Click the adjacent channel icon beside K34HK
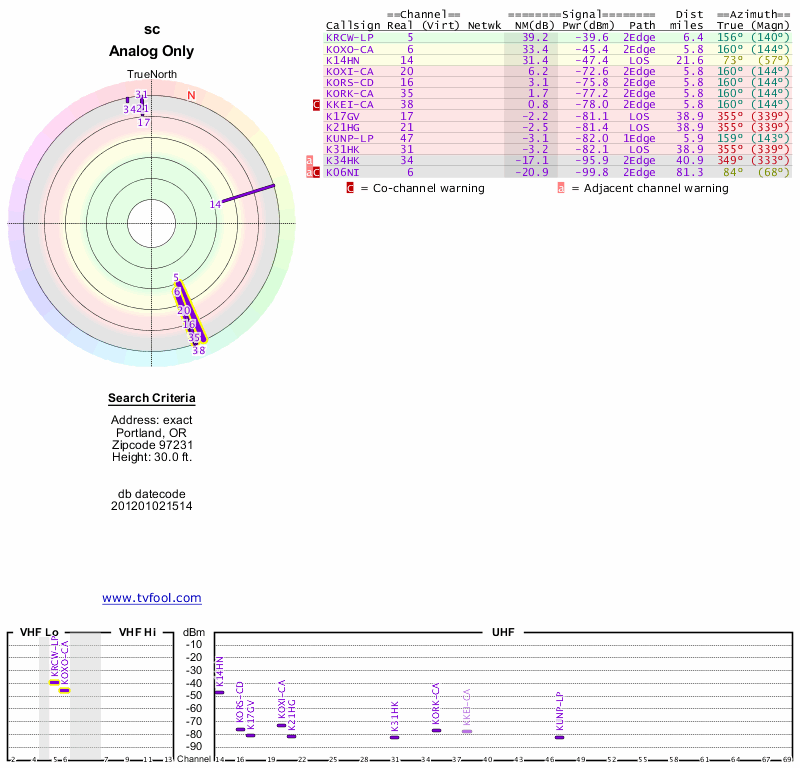800x768 pixels. tap(309, 160)
